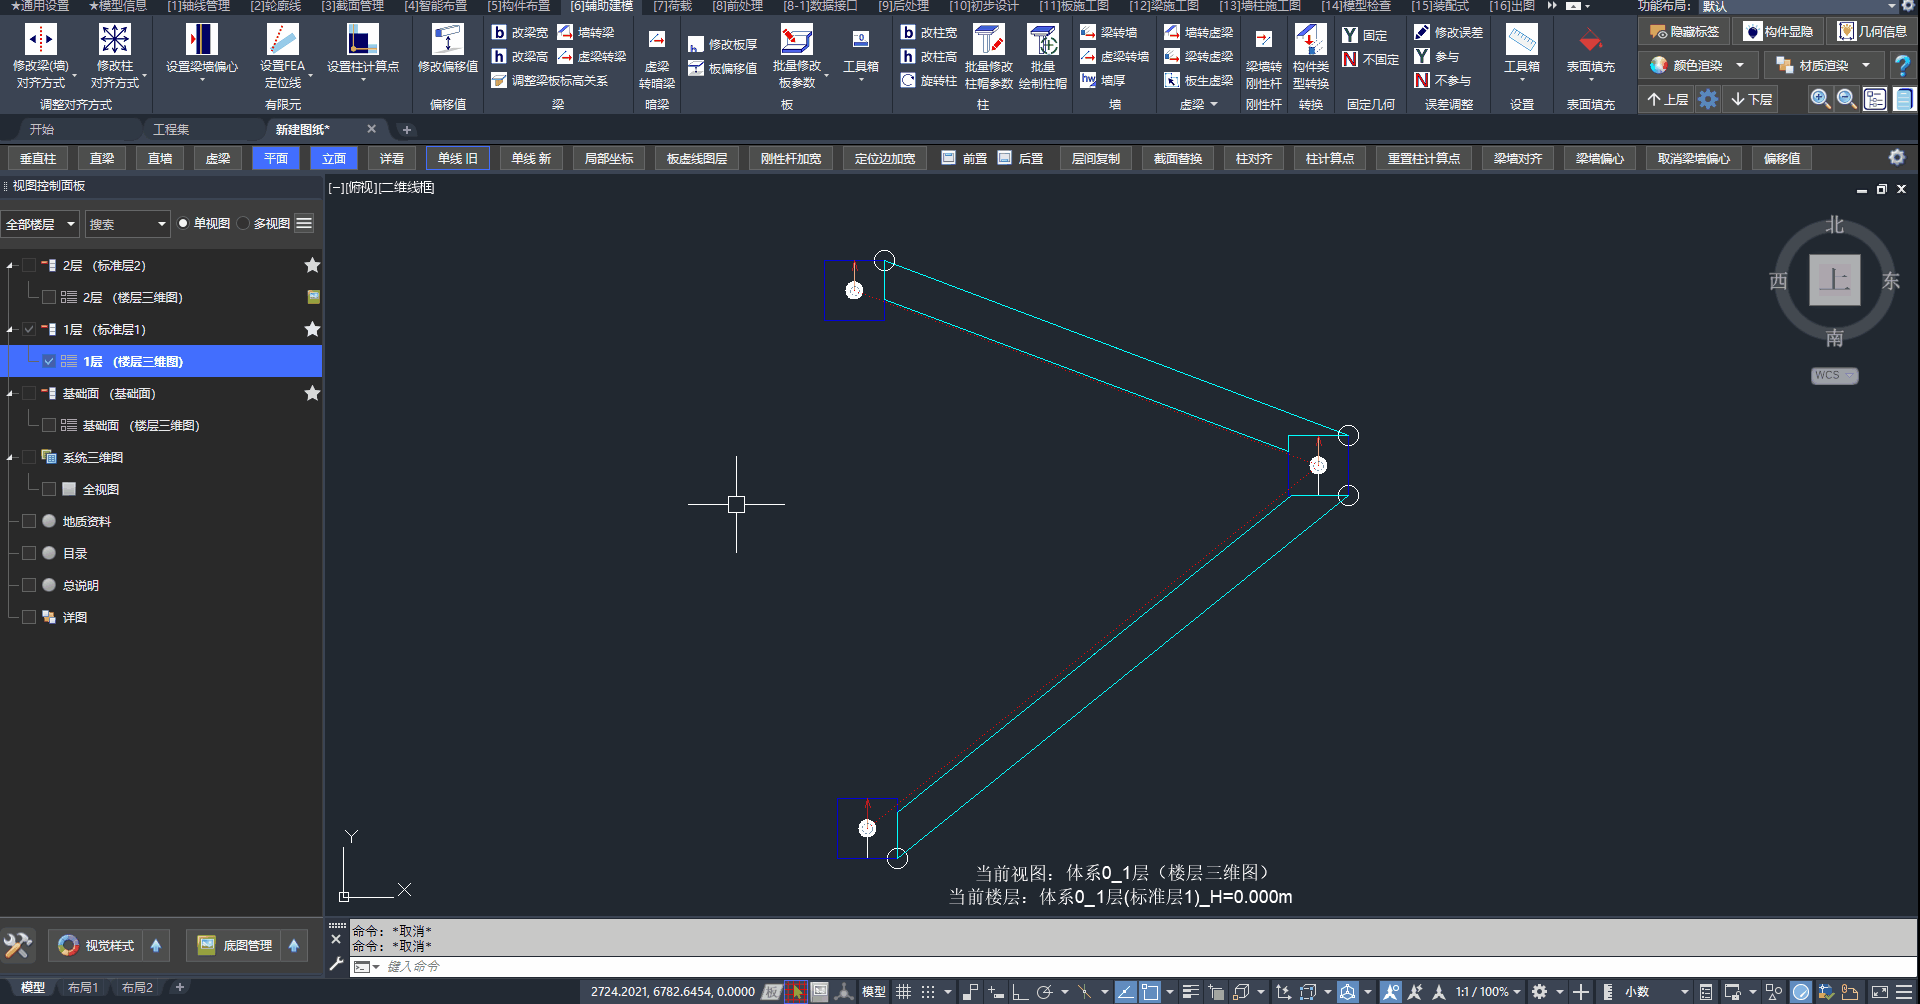
Task: Click 上层 button
Action: (1667, 99)
